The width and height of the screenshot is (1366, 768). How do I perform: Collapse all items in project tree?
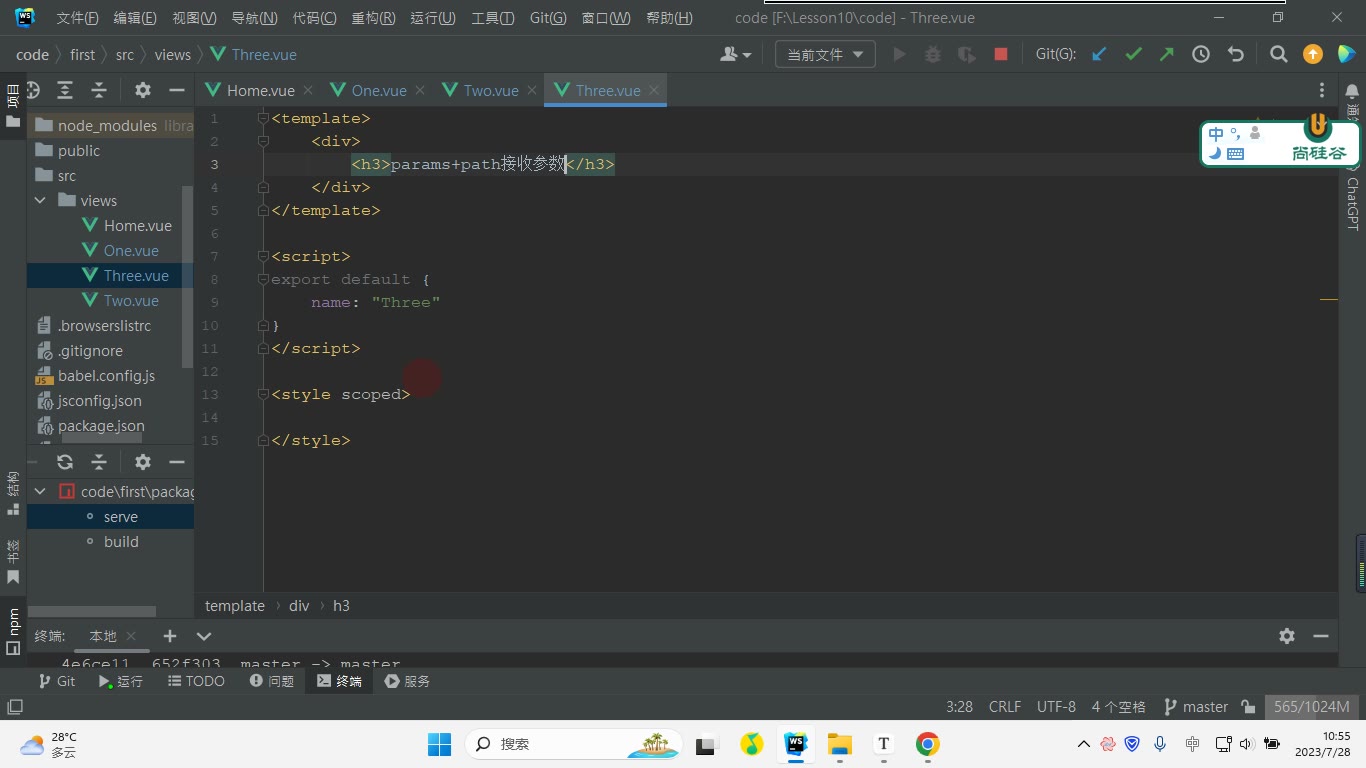click(99, 90)
